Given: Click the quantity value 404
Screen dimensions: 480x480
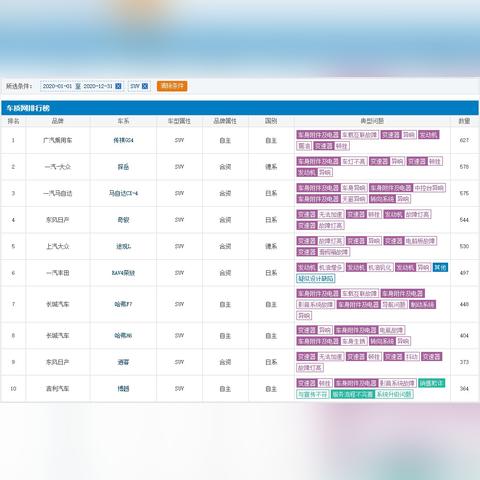Looking at the screenshot, I should 464,335.
